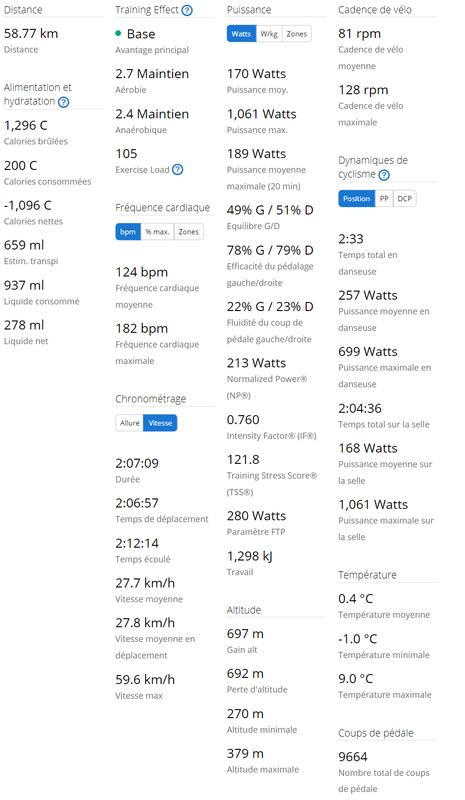Screen dimensions: 465x800
Task: Click the 280 Watts FTP setting
Action: pos(256,516)
